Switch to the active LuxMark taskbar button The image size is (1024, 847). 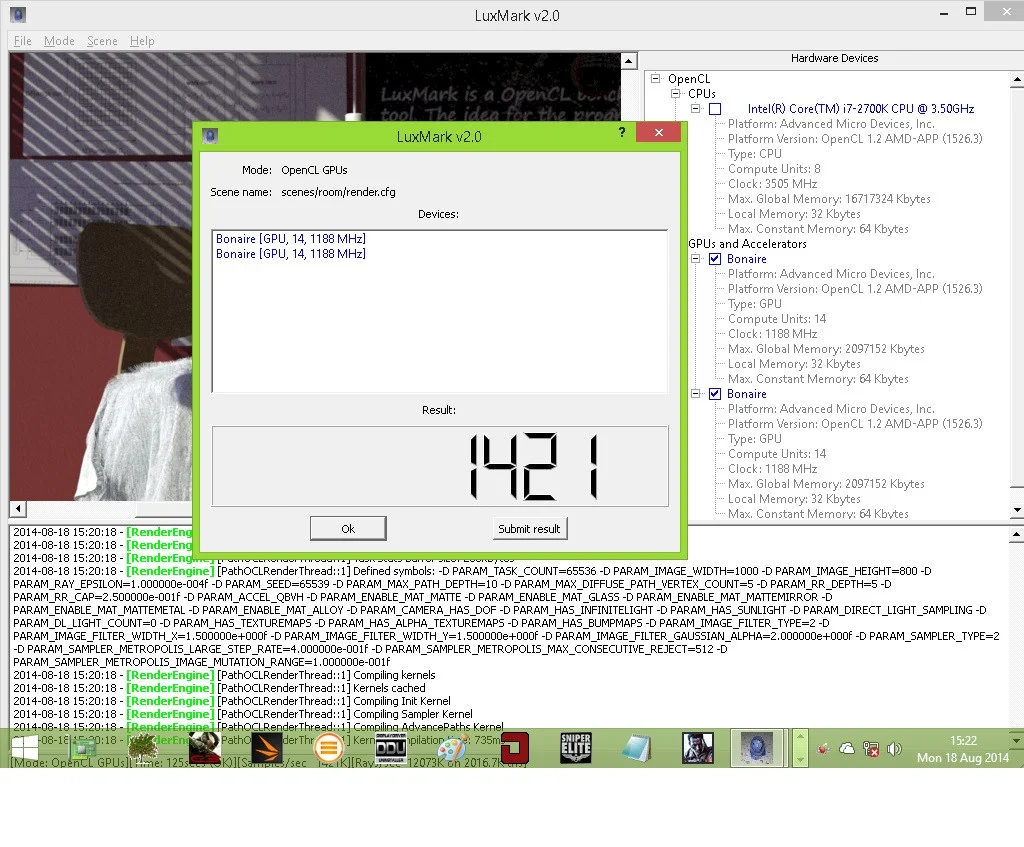[757, 748]
